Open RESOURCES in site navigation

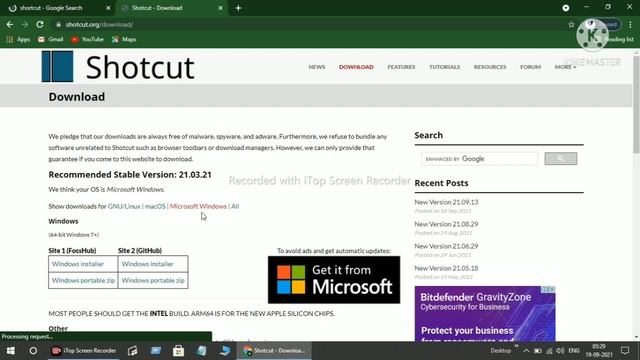pyautogui.click(x=490, y=67)
